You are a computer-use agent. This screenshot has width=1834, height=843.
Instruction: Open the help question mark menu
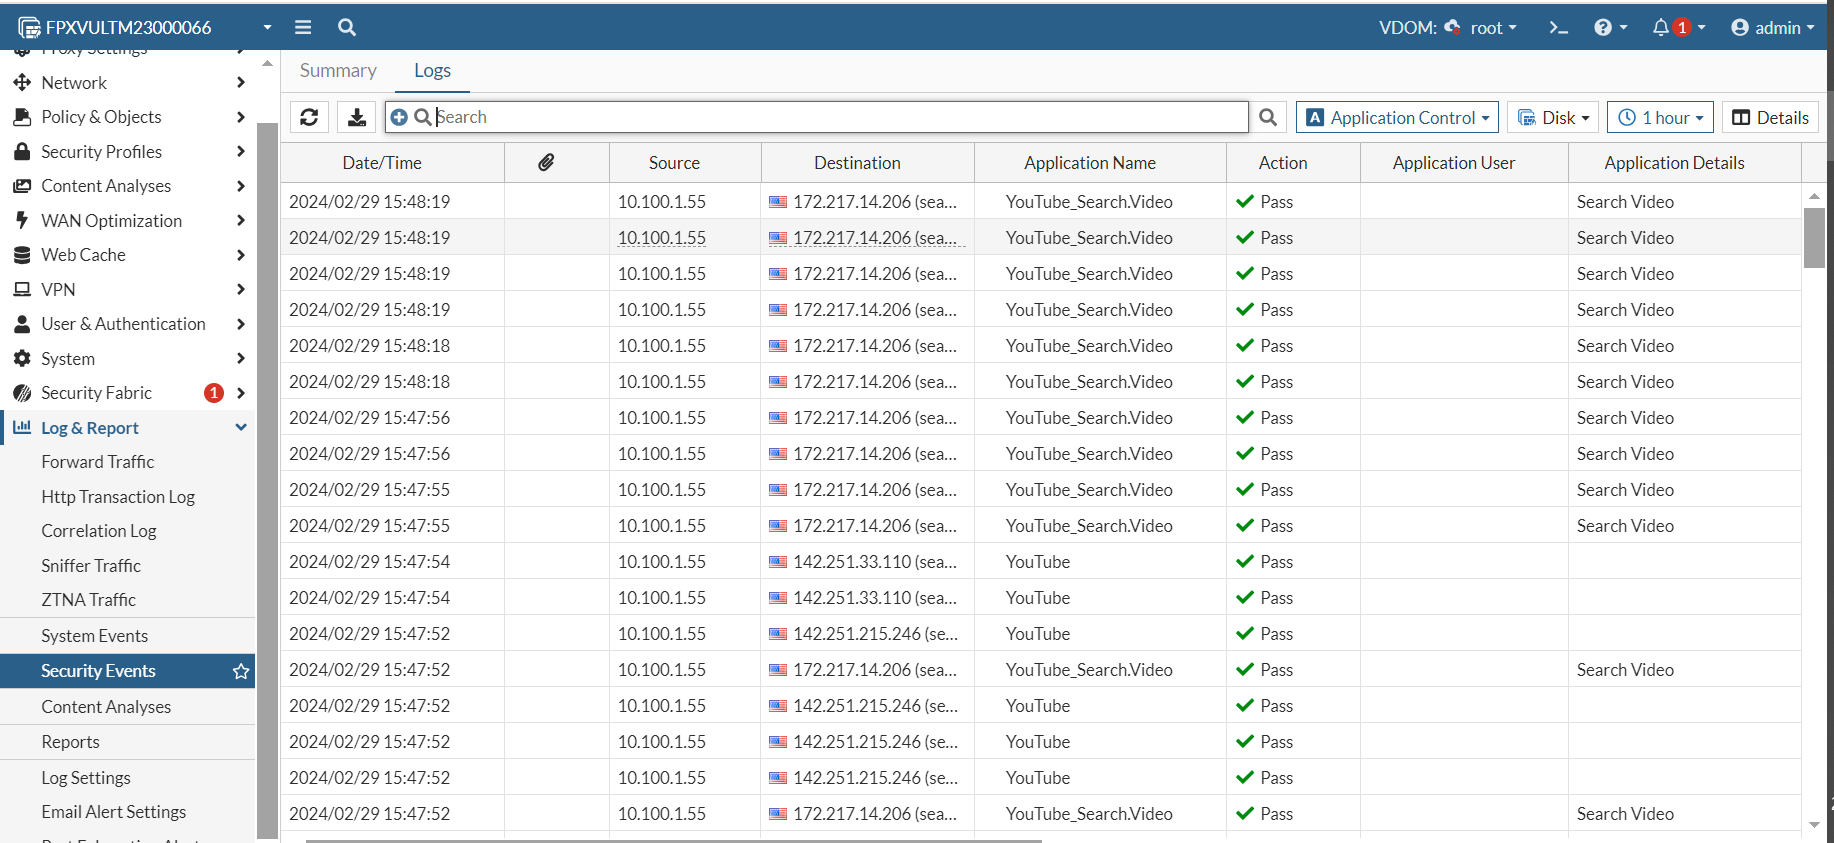[x=1603, y=27]
